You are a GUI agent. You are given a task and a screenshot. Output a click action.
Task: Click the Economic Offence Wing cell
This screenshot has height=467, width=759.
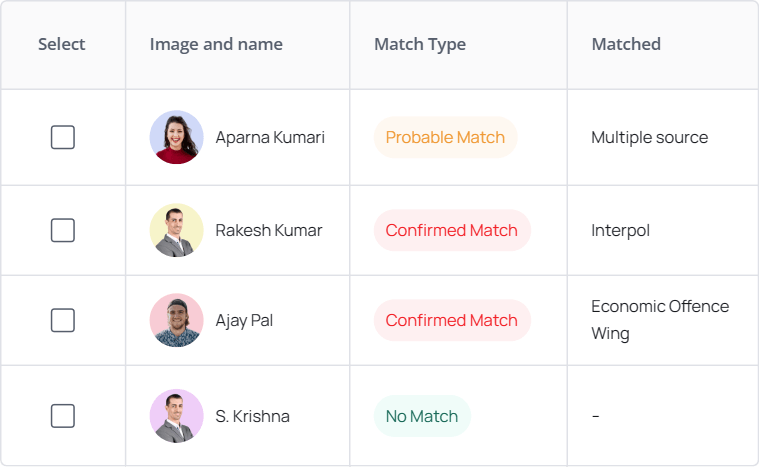point(659,319)
